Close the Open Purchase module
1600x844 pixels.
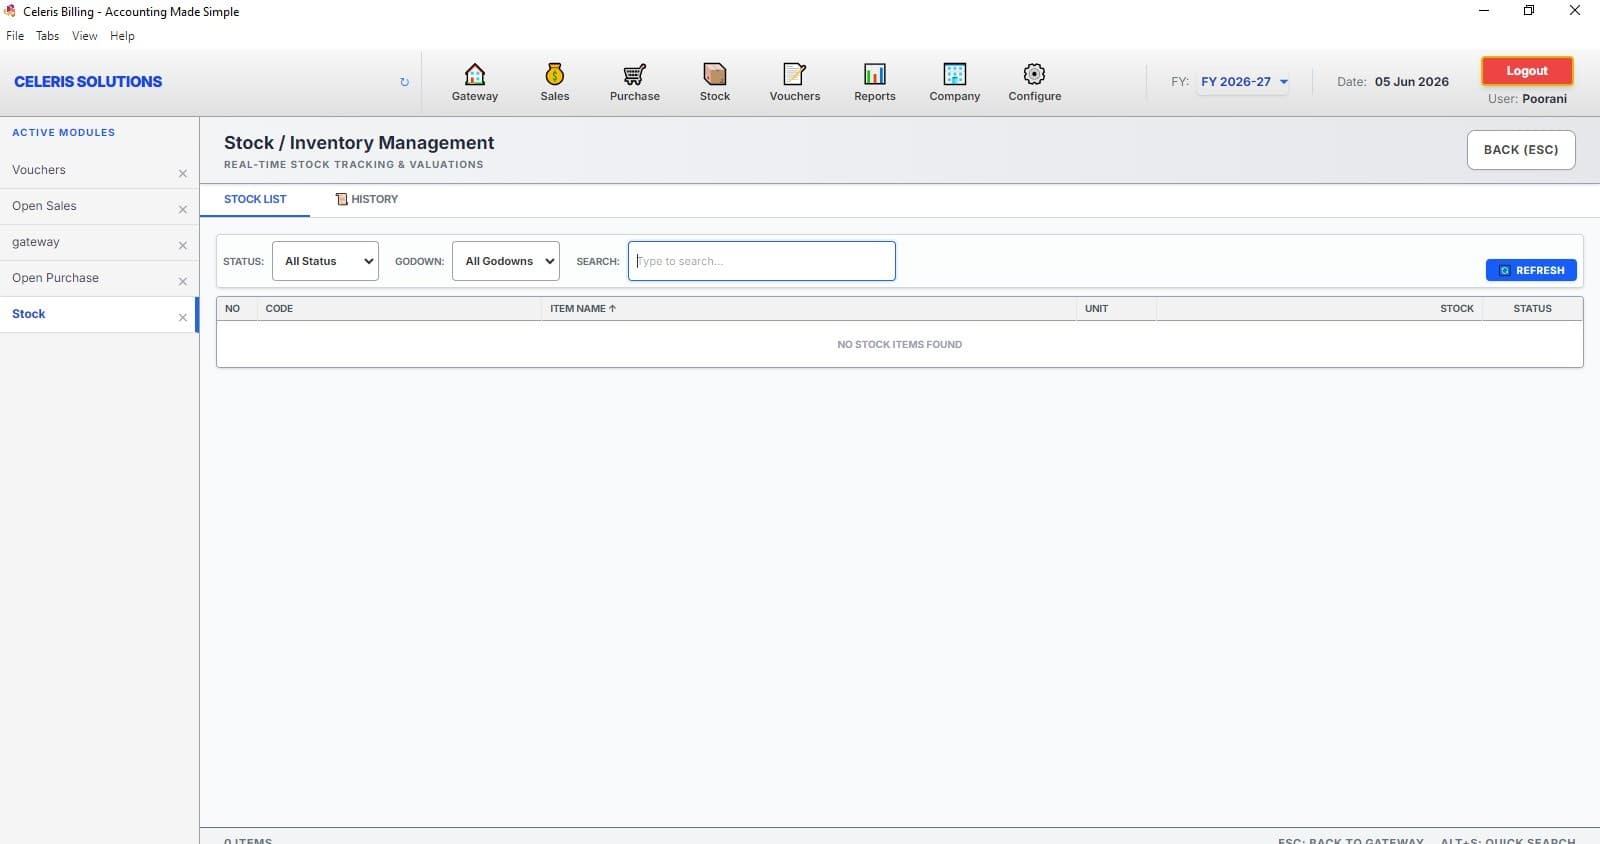point(183,282)
